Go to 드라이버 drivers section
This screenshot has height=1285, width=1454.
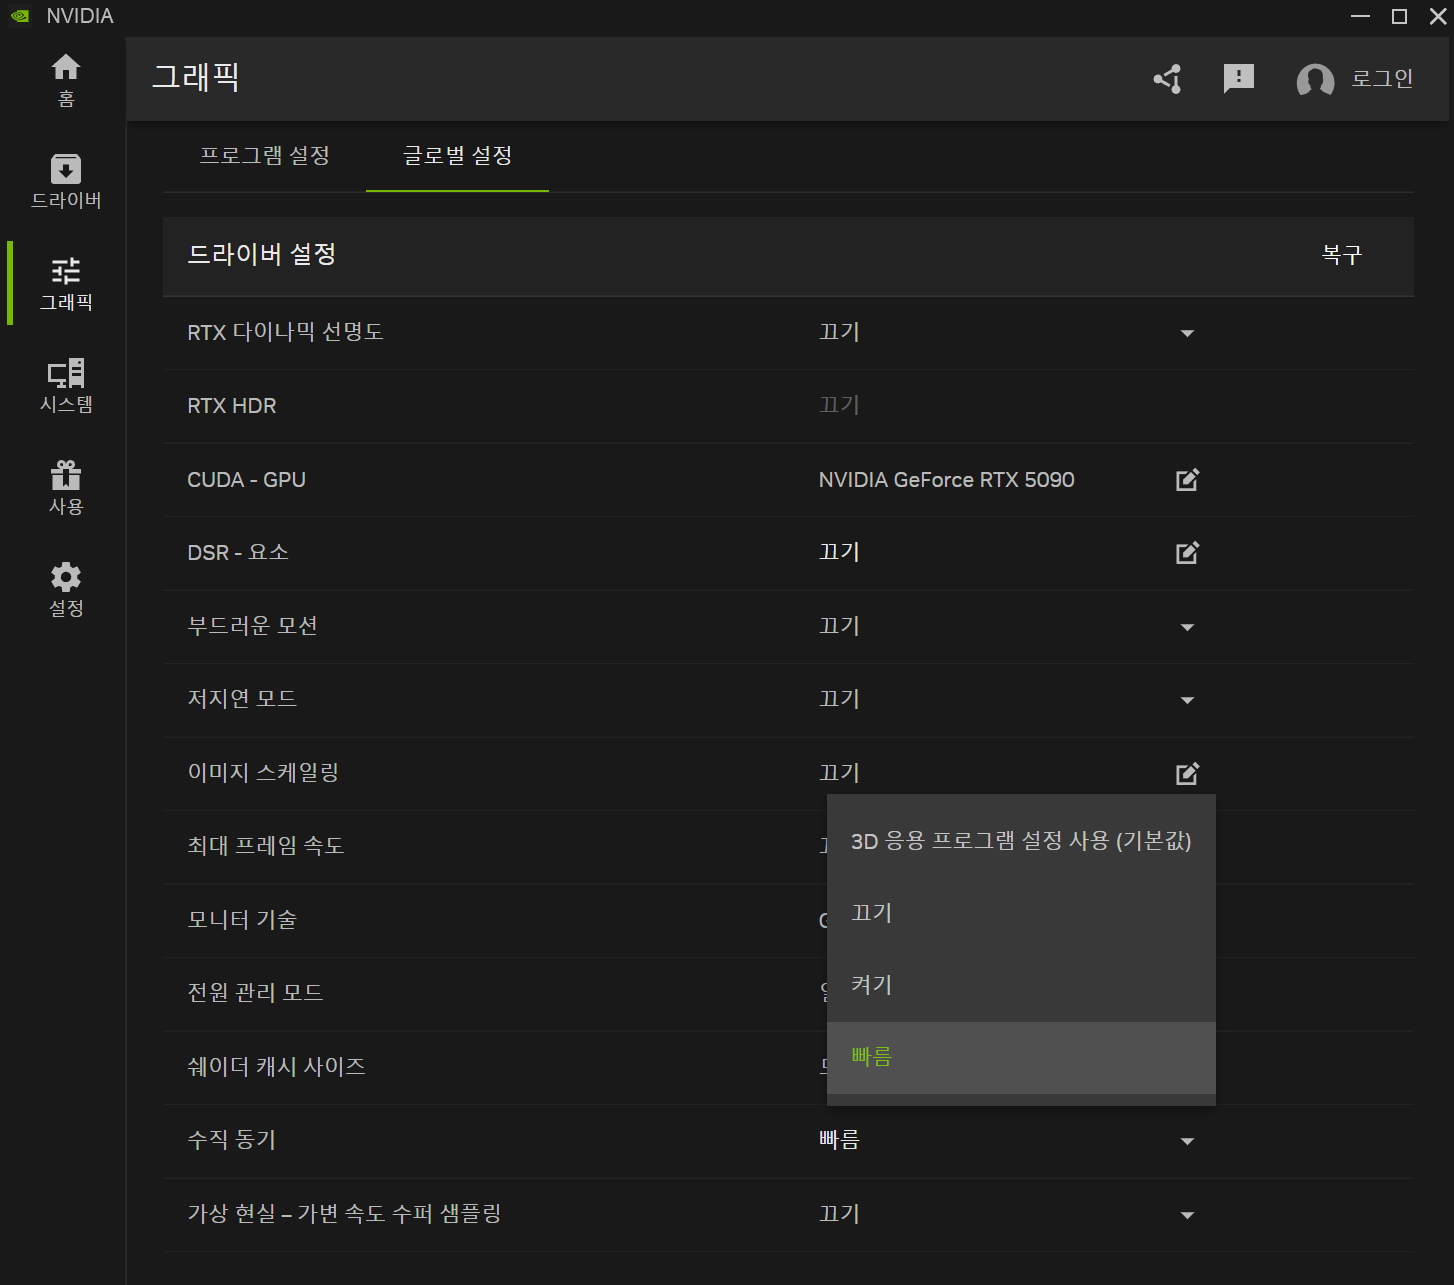click(x=66, y=182)
